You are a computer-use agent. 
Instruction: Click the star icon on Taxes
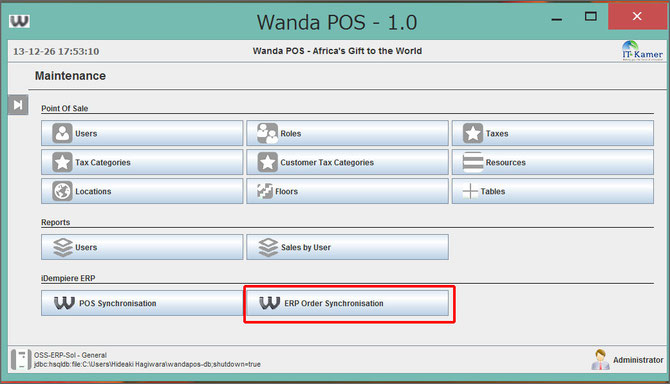[473, 133]
